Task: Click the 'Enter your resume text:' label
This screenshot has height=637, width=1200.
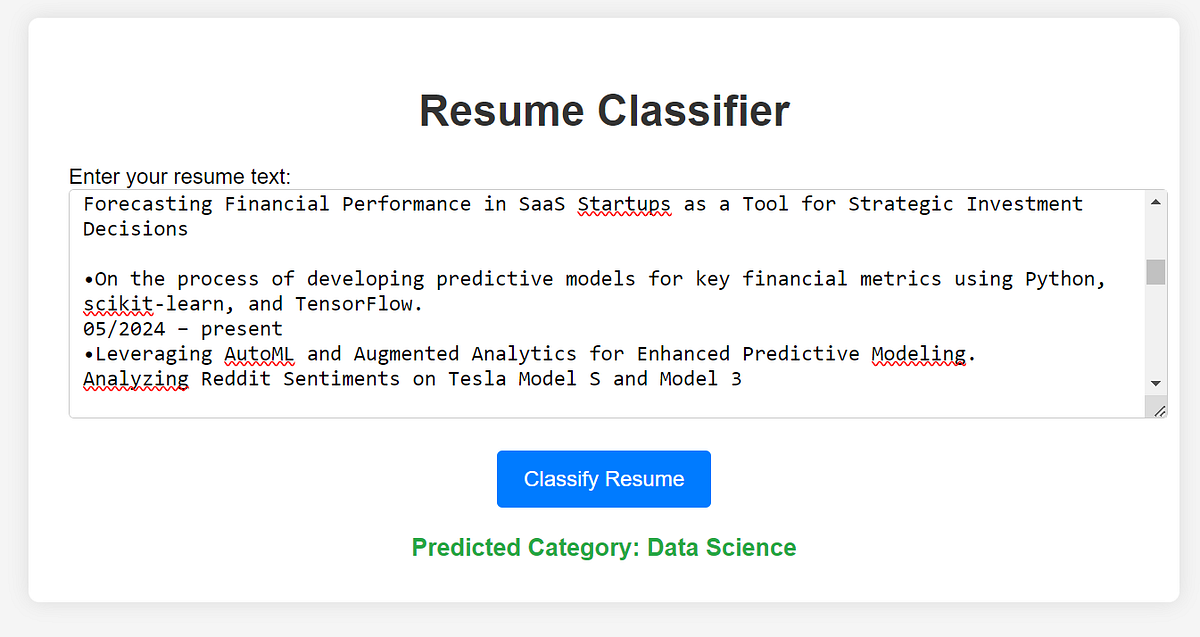Action: (x=179, y=176)
